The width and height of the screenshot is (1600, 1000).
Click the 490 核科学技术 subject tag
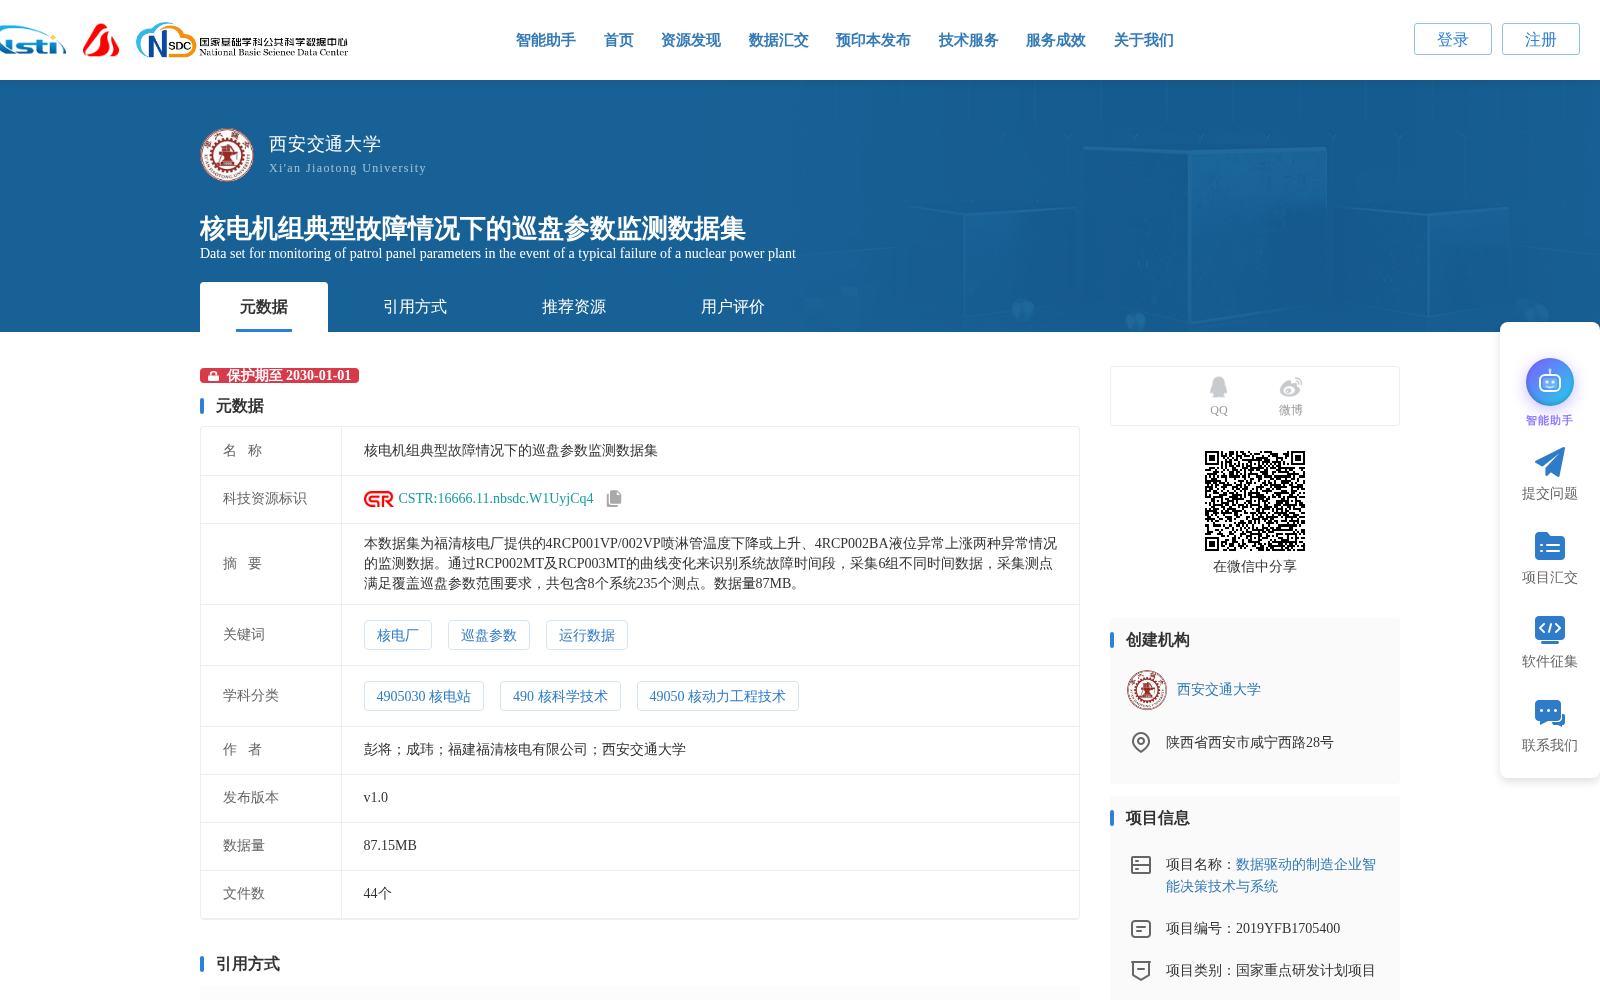pos(560,696)
